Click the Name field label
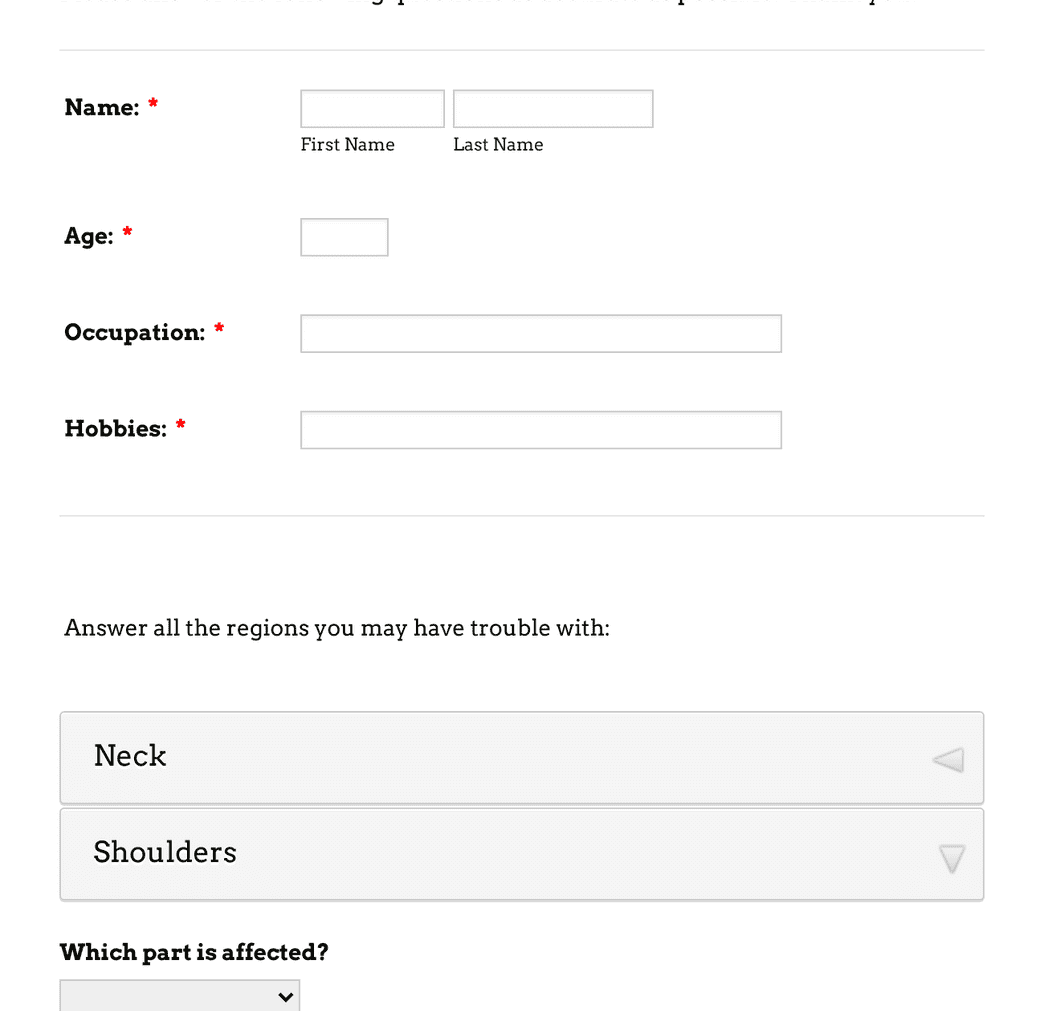 (102, 108)
